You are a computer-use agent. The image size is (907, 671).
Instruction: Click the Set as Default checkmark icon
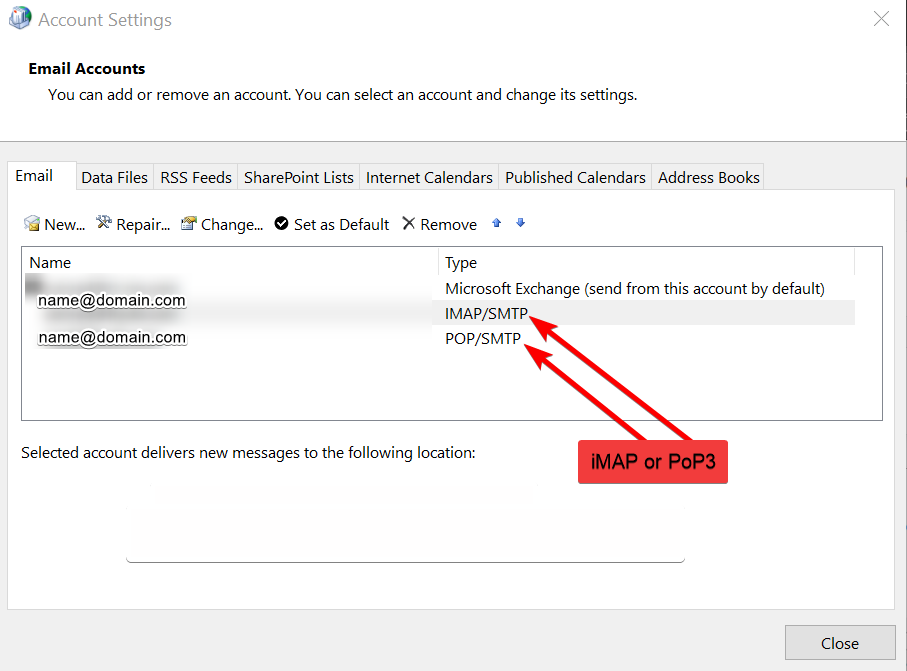[x=281, y=223]
